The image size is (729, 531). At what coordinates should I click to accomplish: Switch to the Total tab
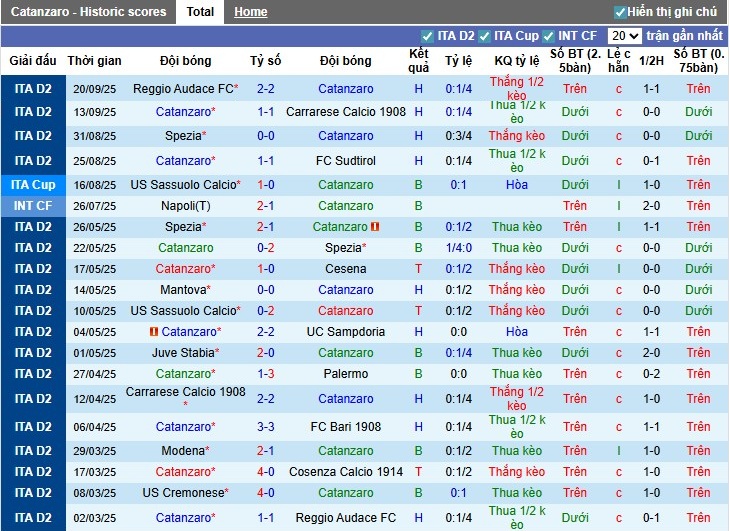point(200,12)
